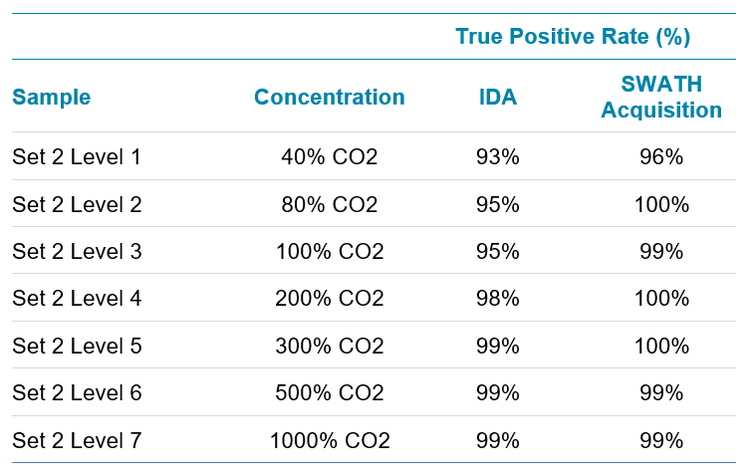Select the 500% CO2 concentration cell
750x475 pixels.
pyautogui.click(x=329, y=393)
